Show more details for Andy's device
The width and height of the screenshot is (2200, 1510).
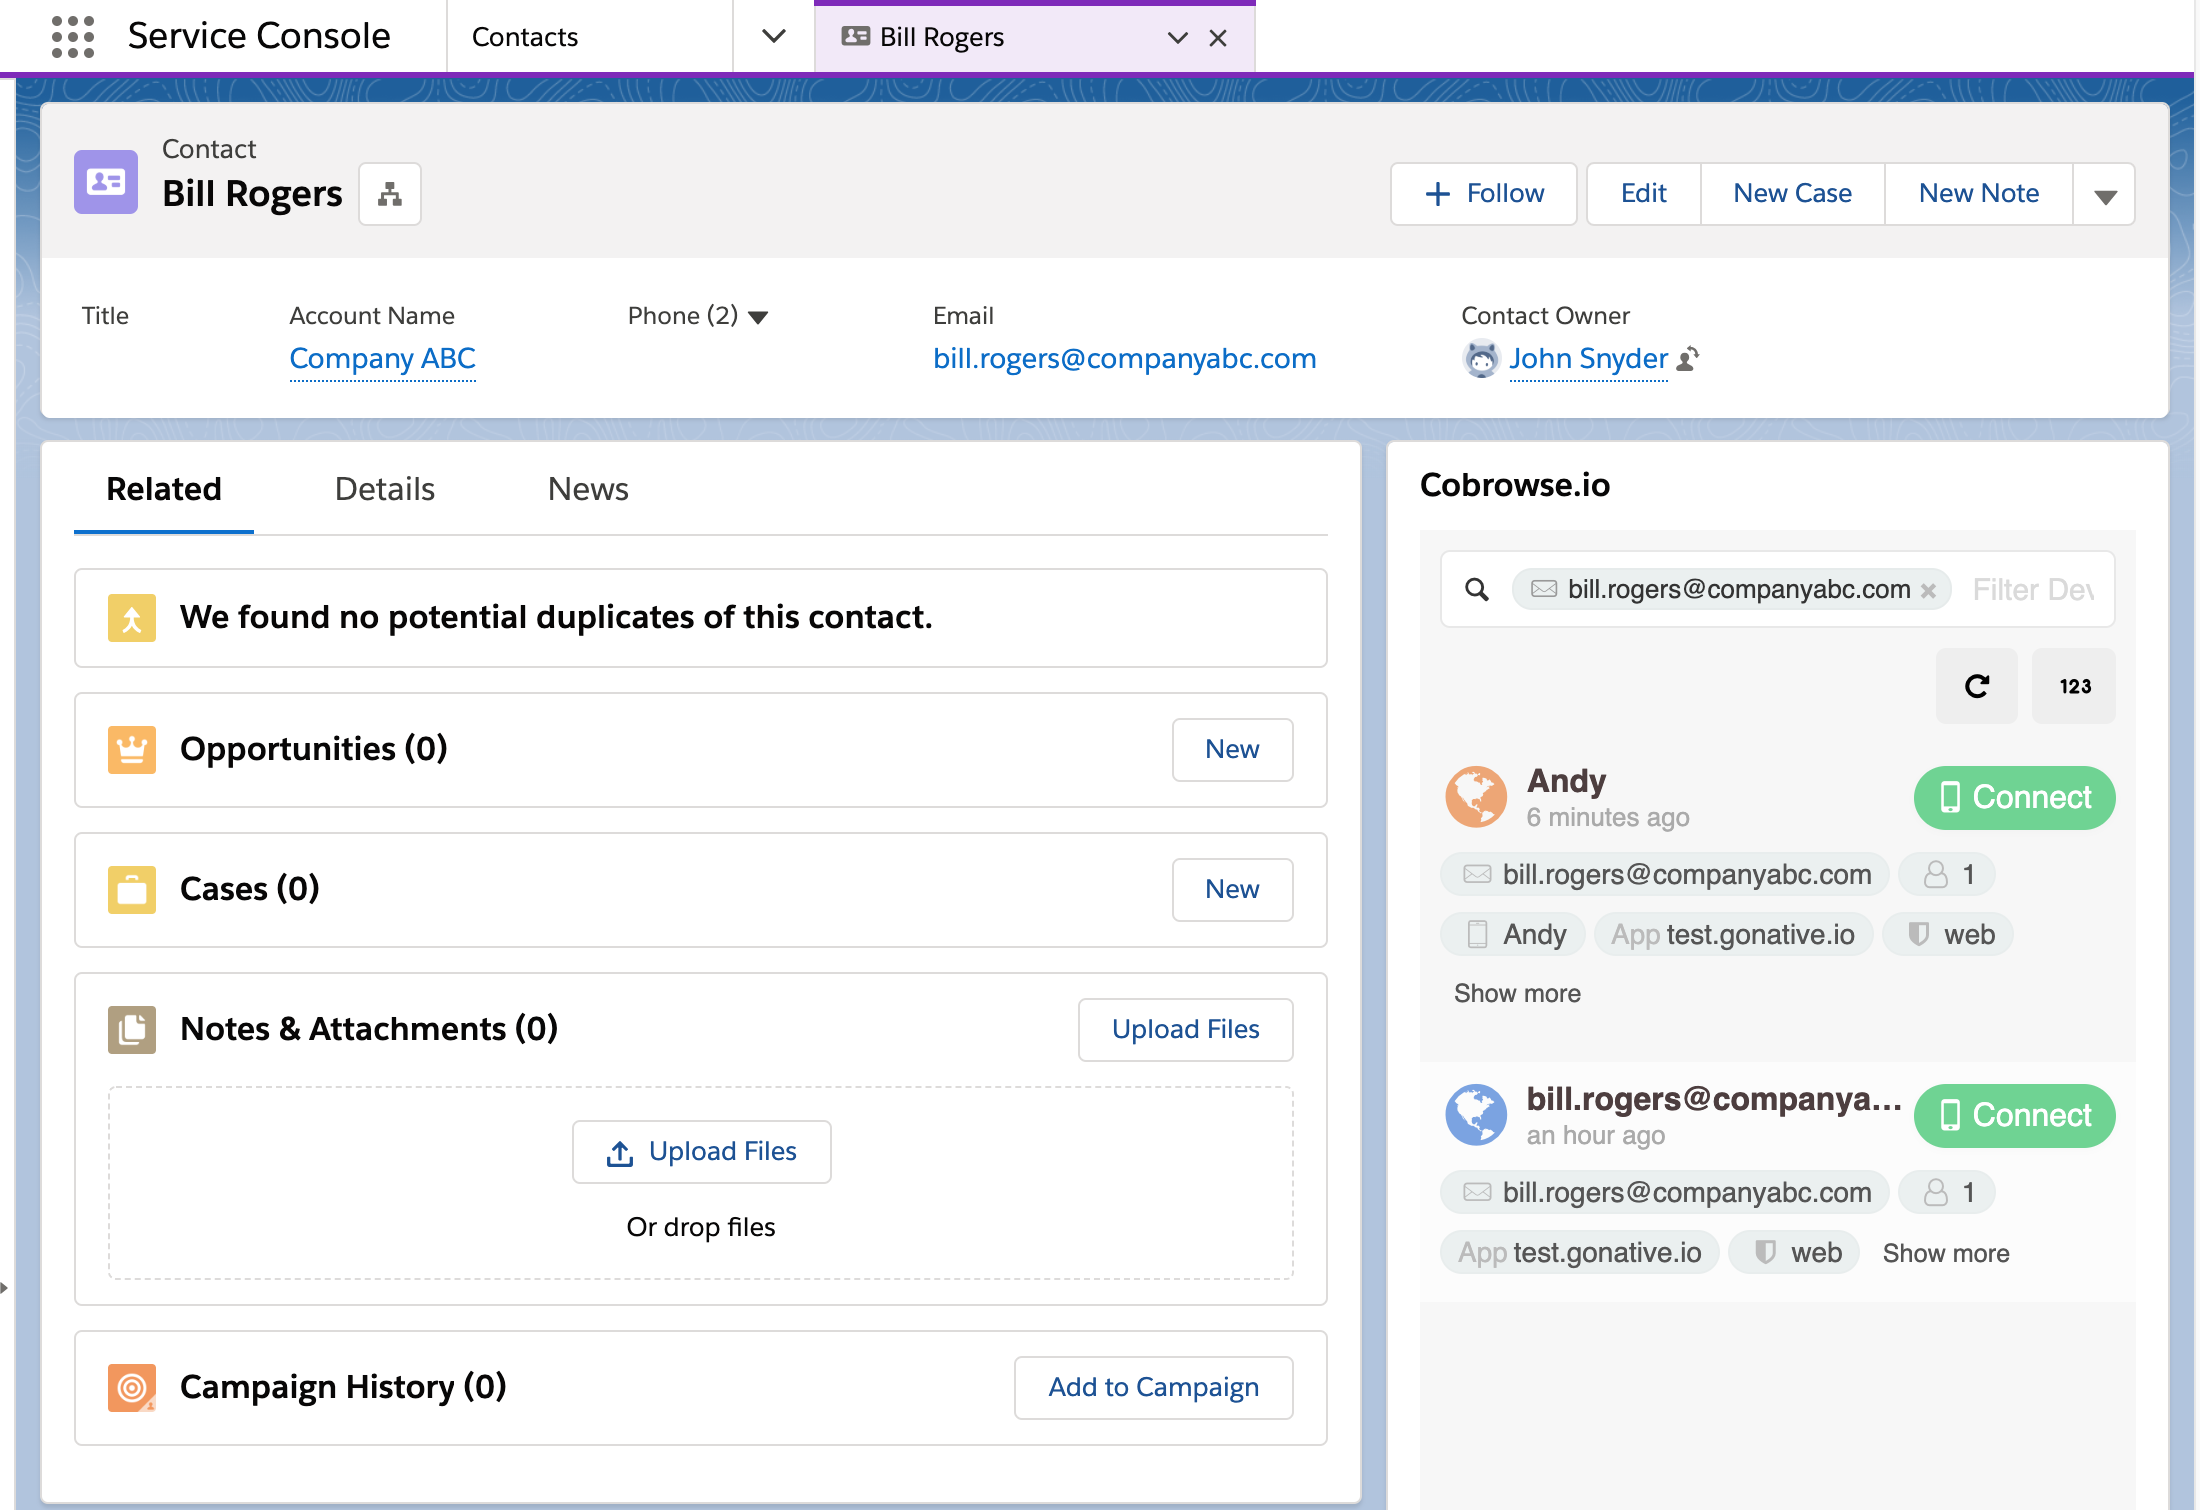(x=1517, y=993)
